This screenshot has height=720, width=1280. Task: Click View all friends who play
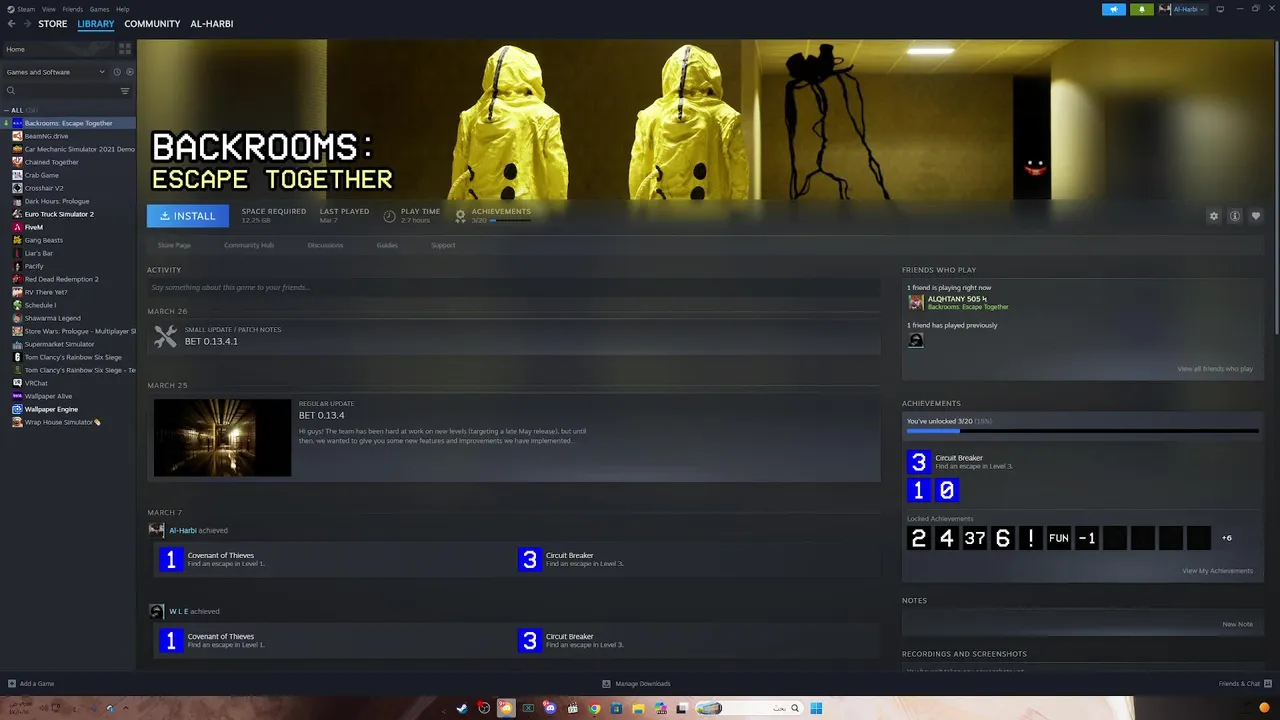[1215, 369]
